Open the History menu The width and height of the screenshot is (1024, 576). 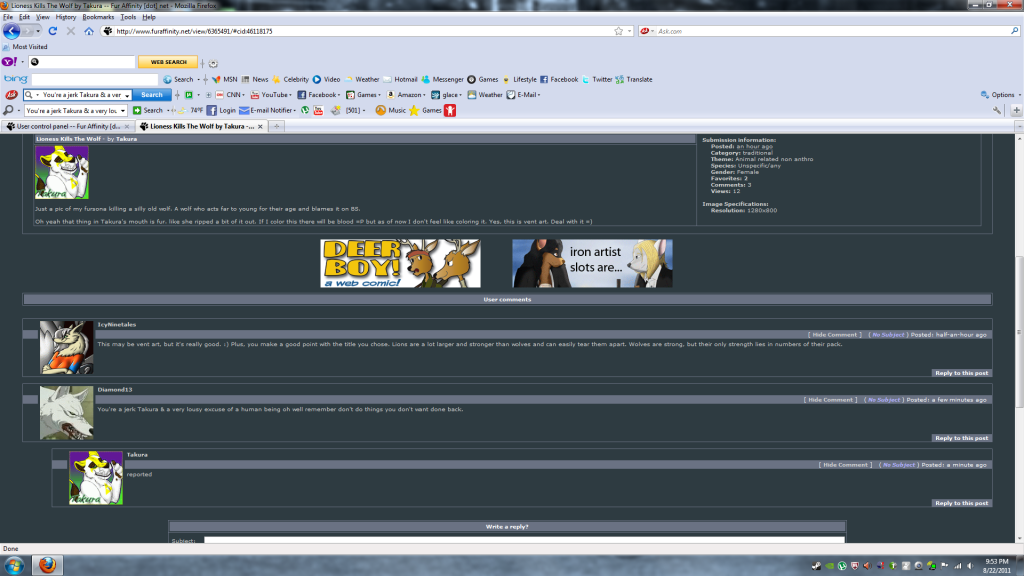(66, 17)
